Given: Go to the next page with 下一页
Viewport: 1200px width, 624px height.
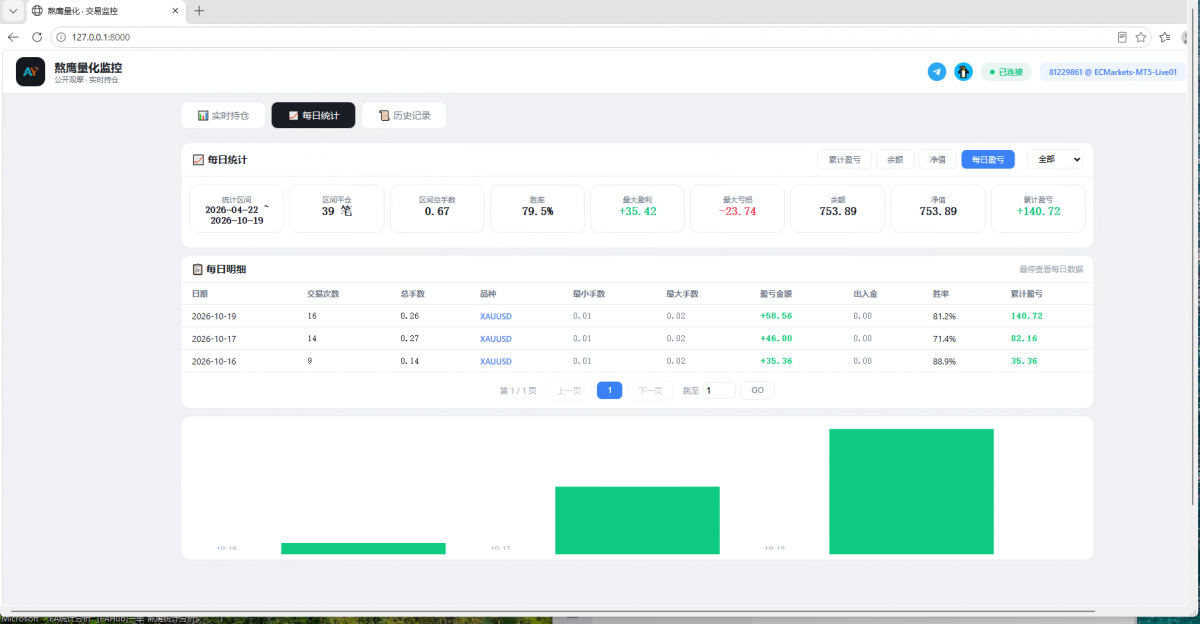Looking at the screenshot, I should (650, 391).
